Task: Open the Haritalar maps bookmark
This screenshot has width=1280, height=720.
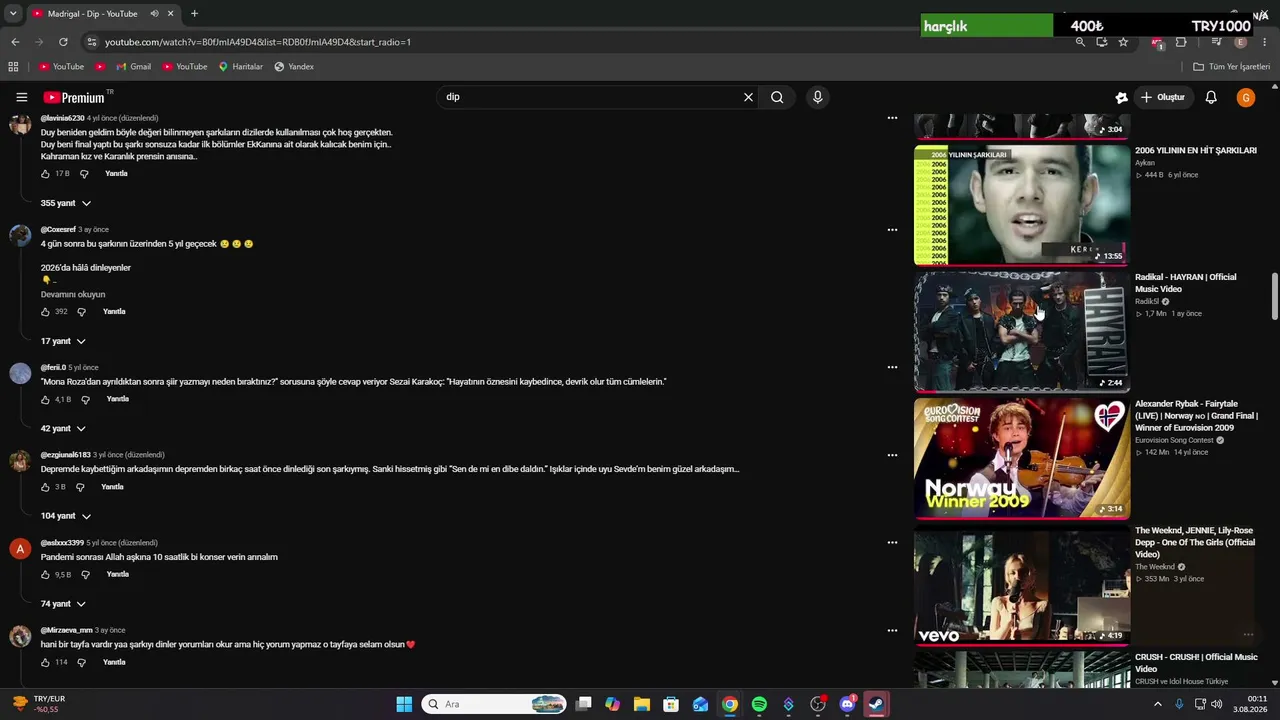Action: coord(241,67)
